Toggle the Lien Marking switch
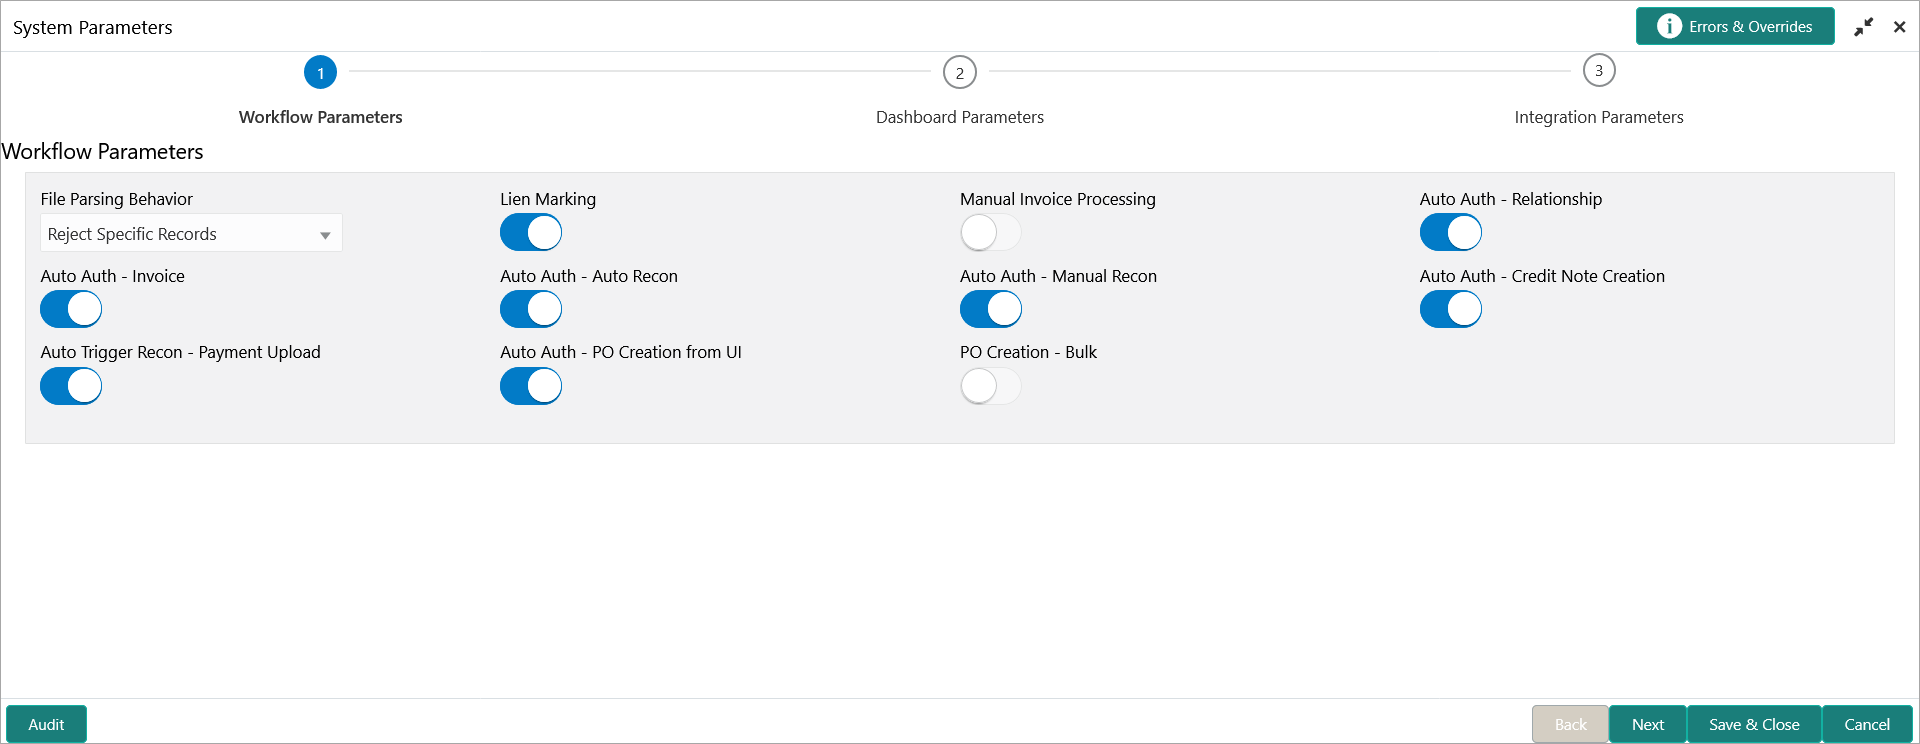This screenshot has width=1920, height=744. click(x=531, y=233)
